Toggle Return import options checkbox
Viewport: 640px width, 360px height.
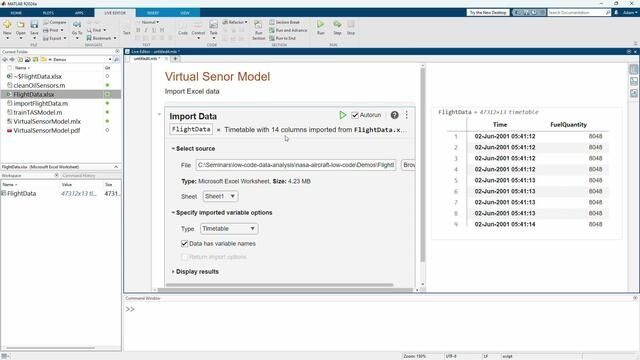click(x=184, y=257)
